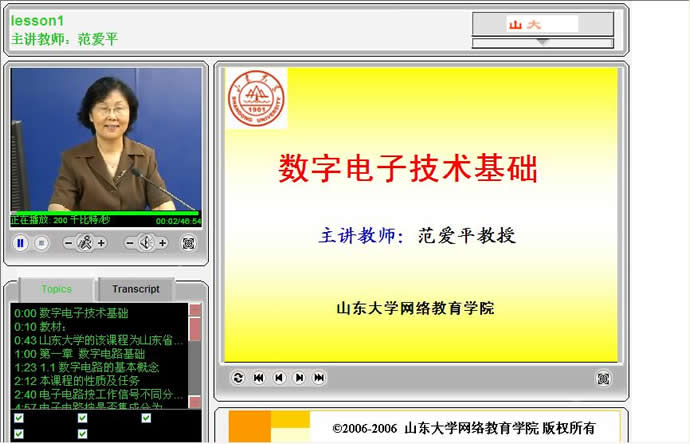690x444 pixels.
Task: Jump to topic 1:23 1.1 数字电路的基本概念
Action: click(86, 367)
